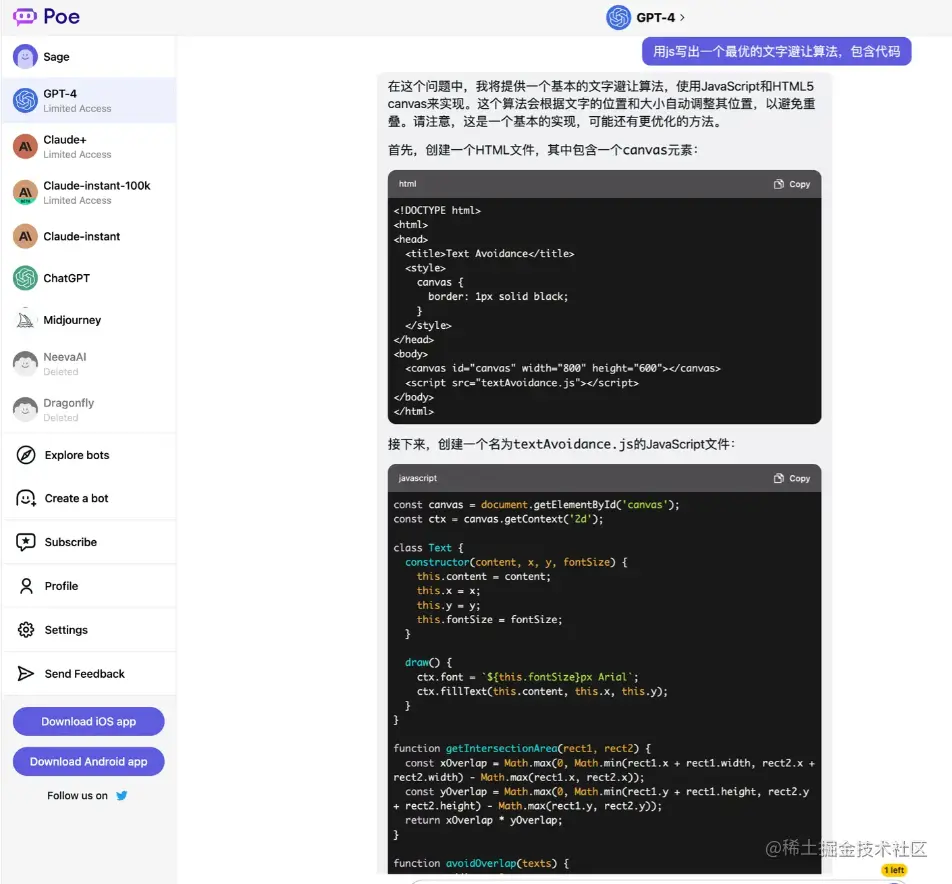Click the GPT-4 header avatar icon
The height and width of the screenshot is (884, 952).
click(x=619, y=17)
